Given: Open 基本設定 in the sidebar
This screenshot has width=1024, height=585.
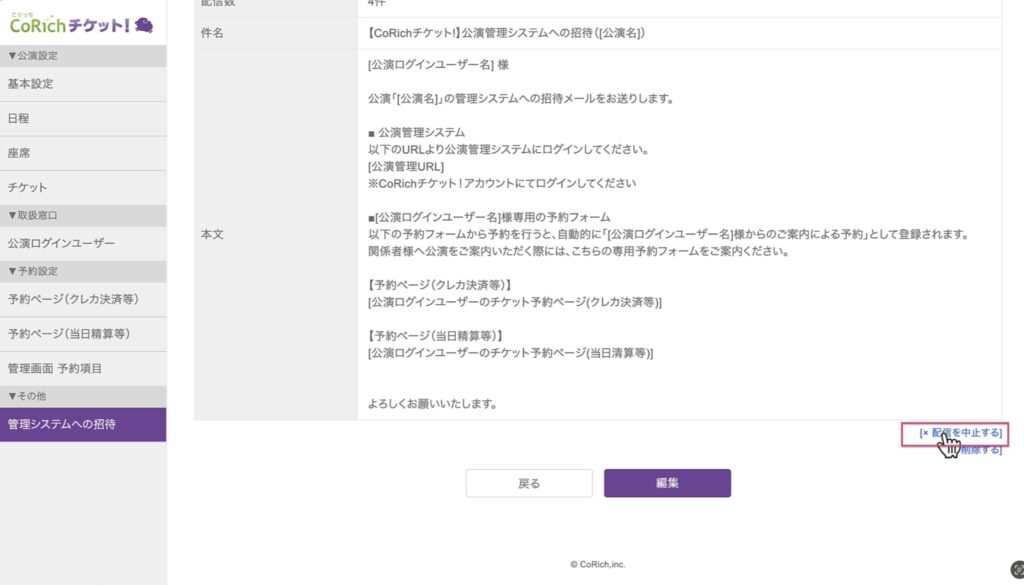Looking at the screenshot, I should 31,84.
